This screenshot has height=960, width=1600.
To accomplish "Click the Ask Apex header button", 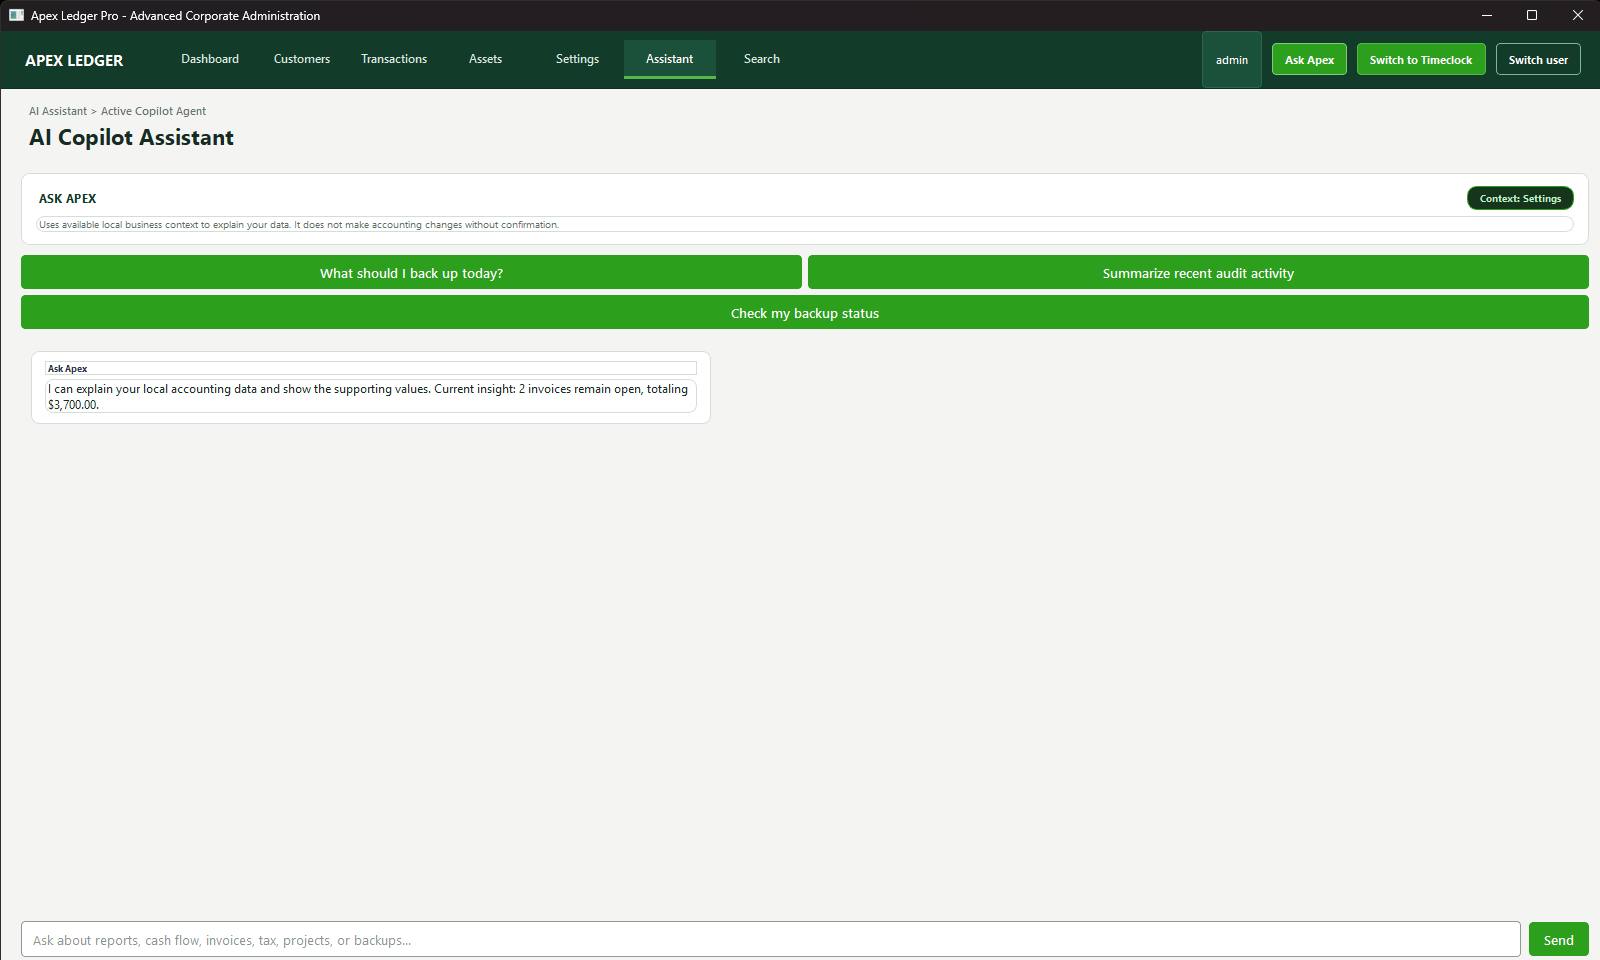I will pyautogui.click(x=1310, y=60).
